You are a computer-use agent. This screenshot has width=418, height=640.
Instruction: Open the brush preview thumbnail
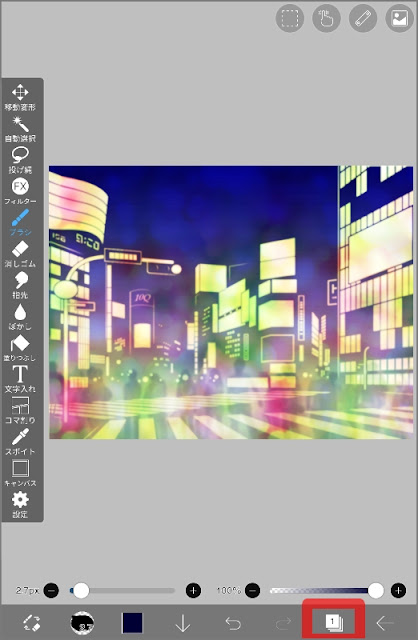[x=82, y=623]
